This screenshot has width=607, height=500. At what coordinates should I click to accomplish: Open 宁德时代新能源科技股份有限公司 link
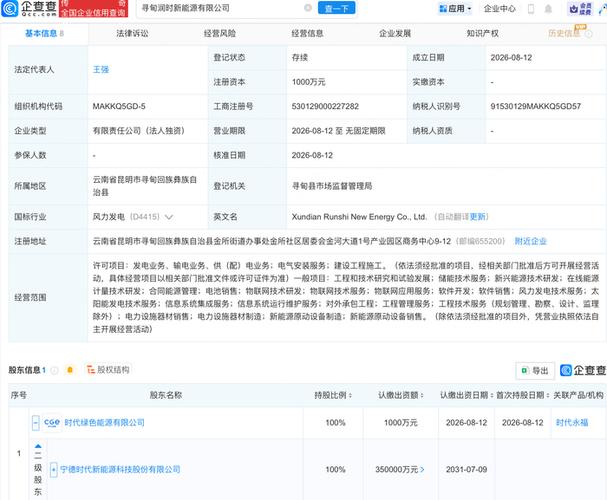[x=120, y=469]
